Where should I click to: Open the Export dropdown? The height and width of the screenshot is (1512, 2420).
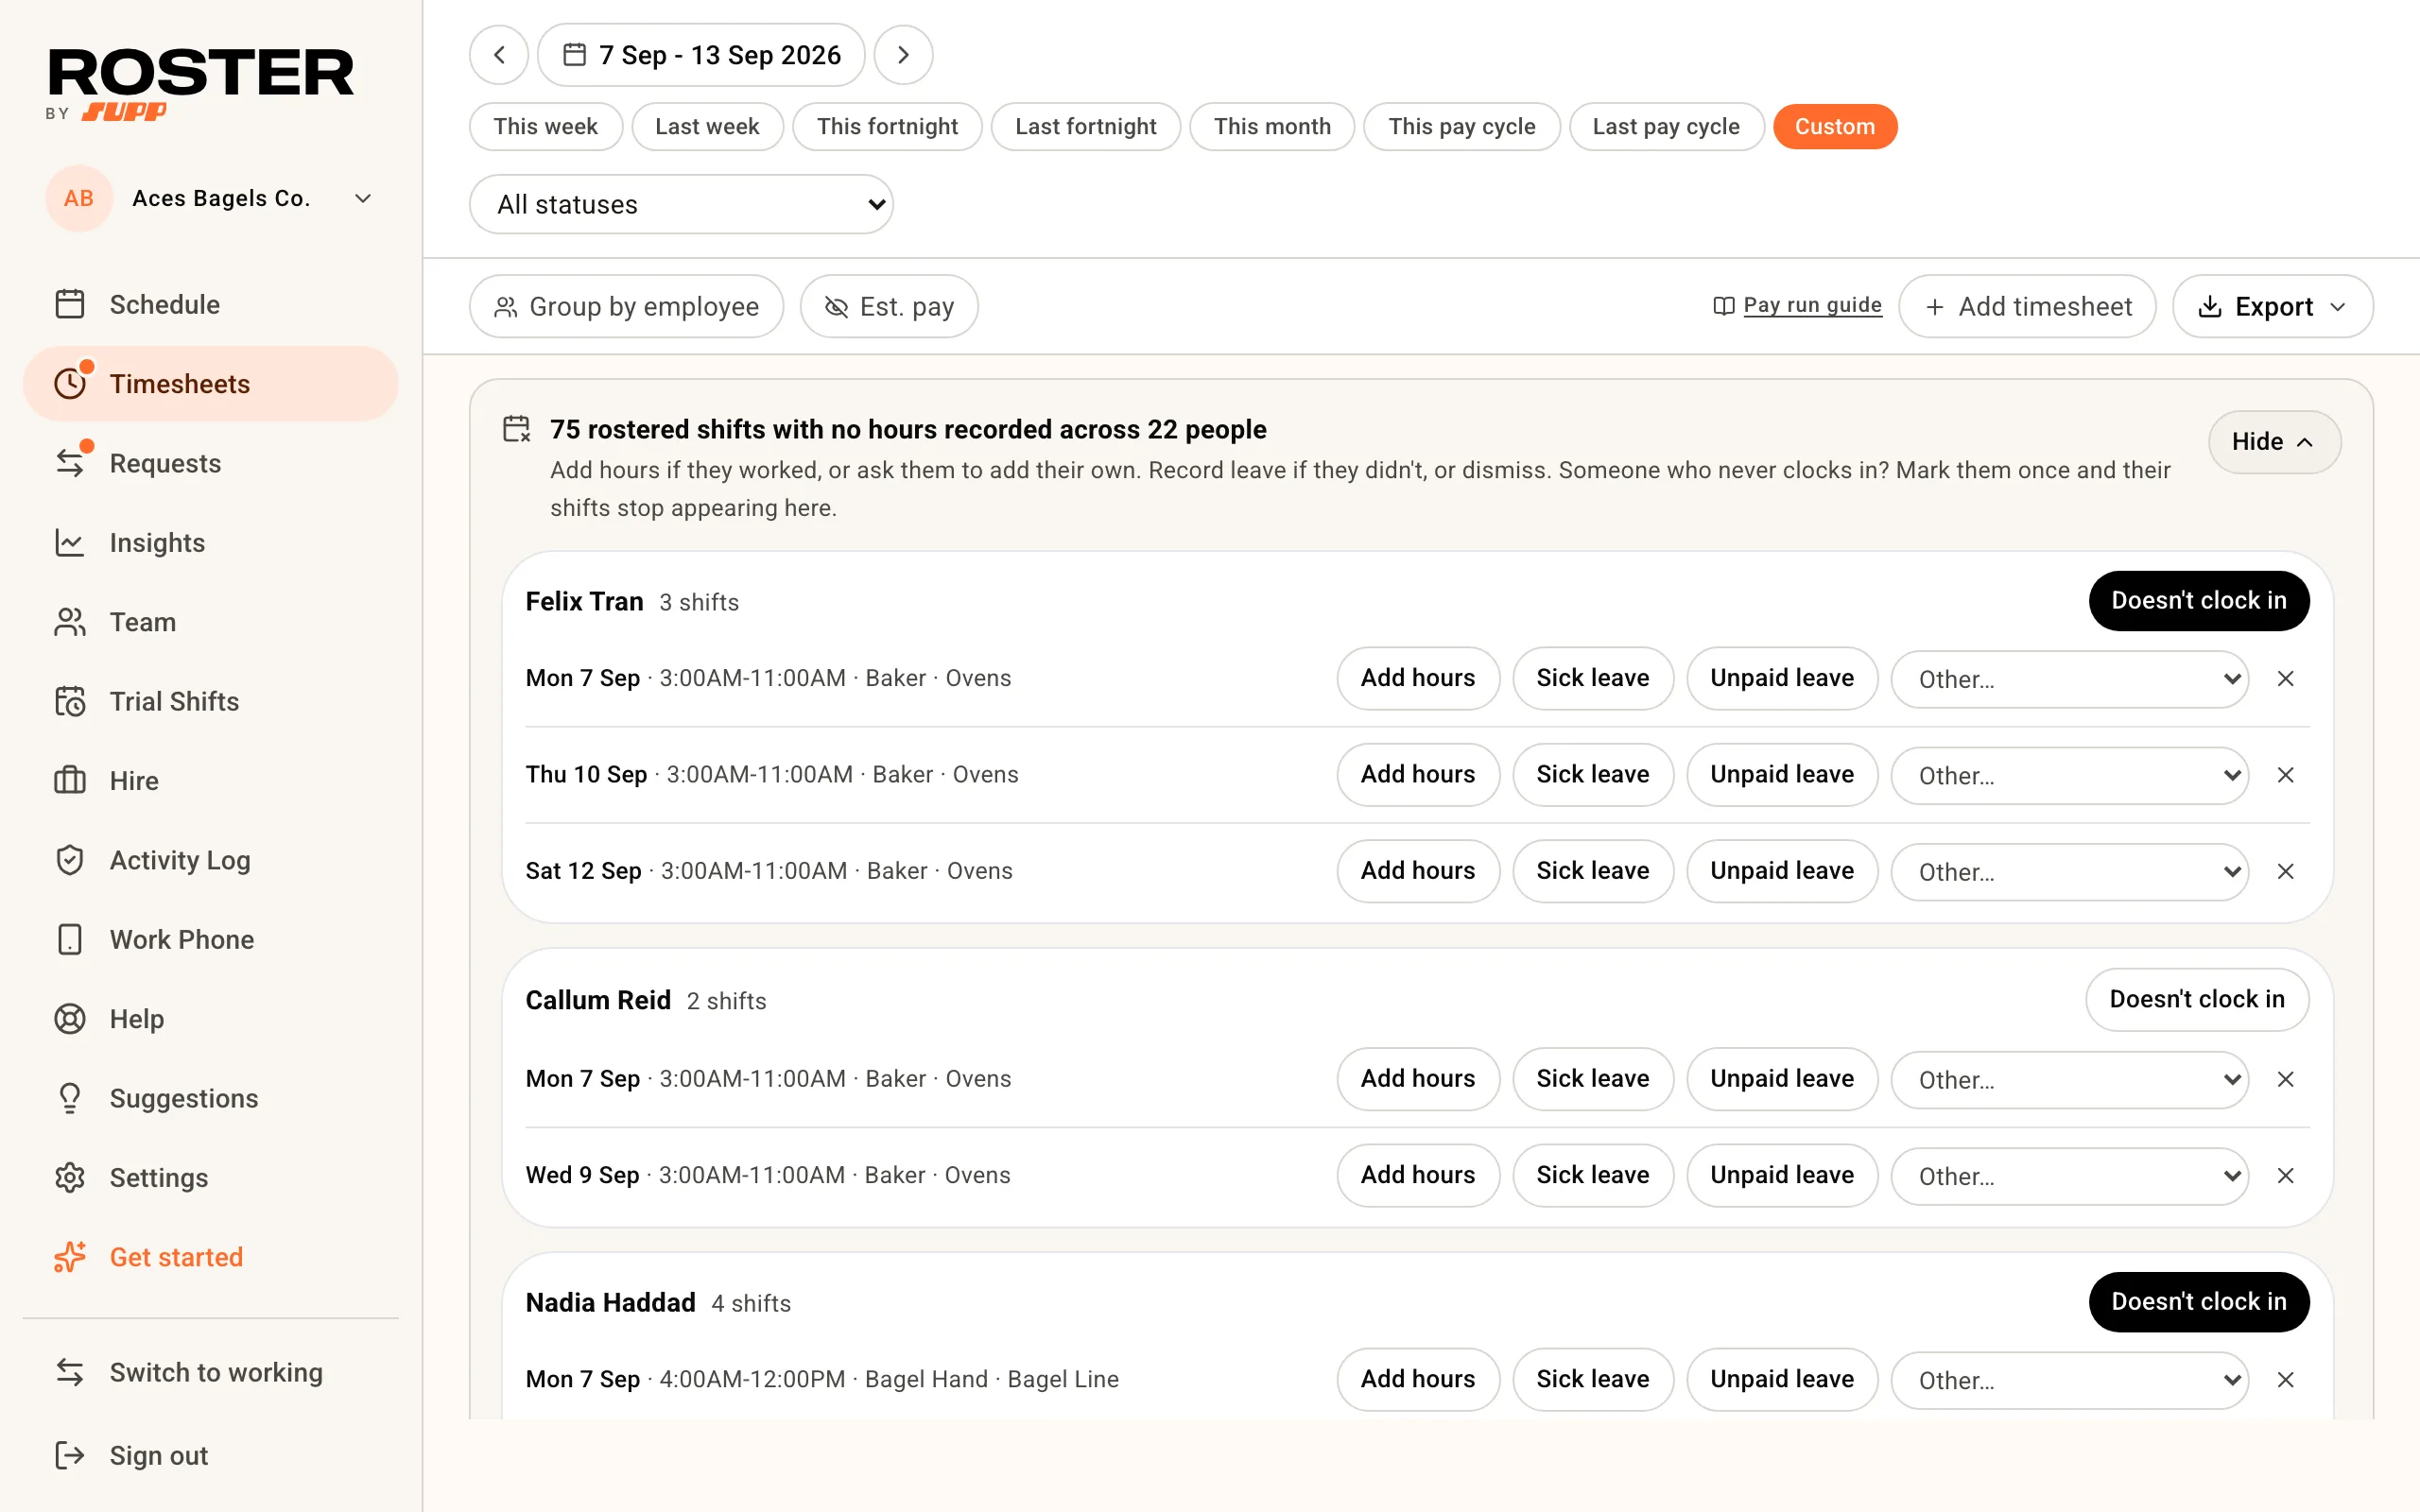pos(2272,306)
